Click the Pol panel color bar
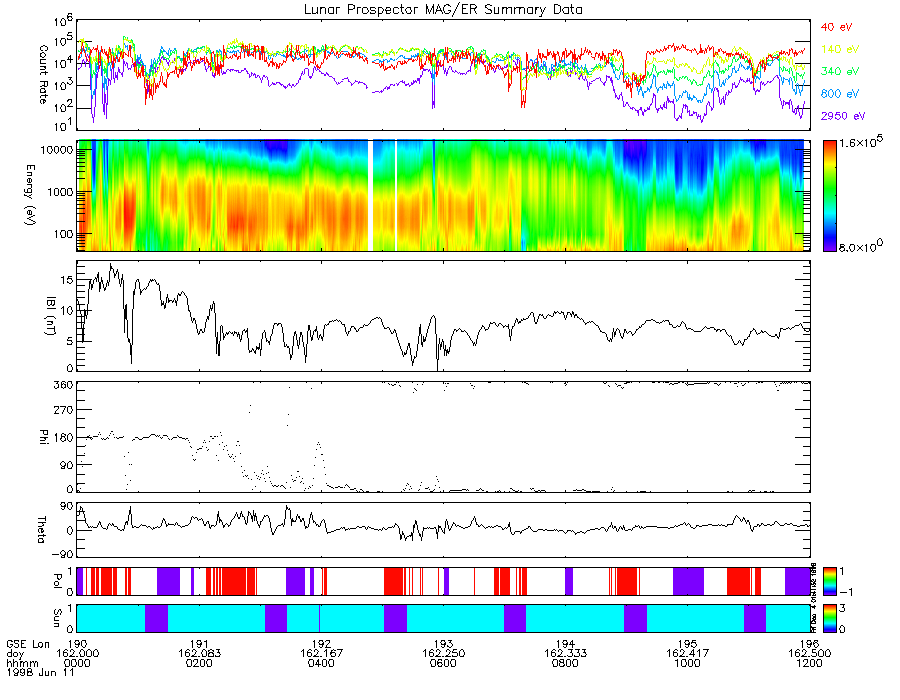Viewport: 900px width, 700px height. [830, 581]
